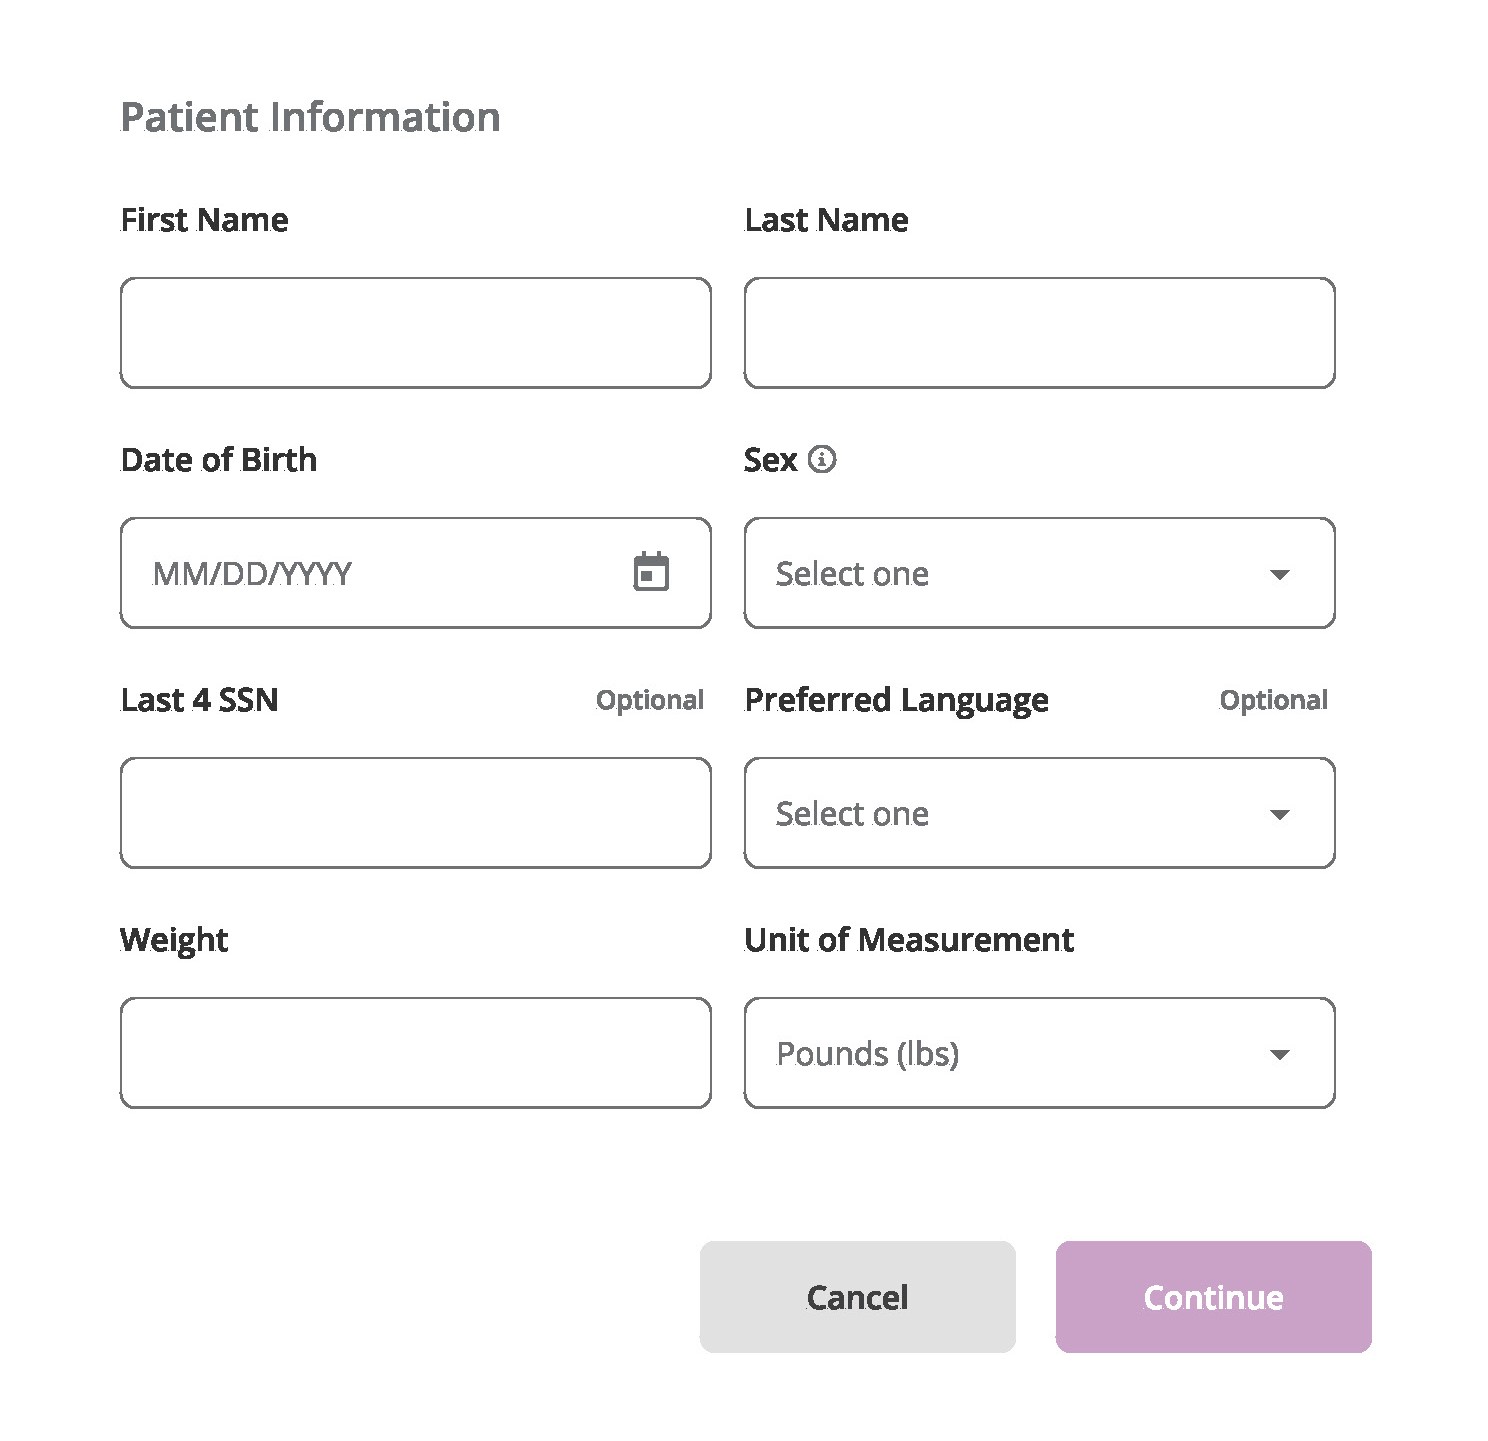1488x1441 pixels.
Task: Click the Patient Information heading
Action: (x=311, y=116)
